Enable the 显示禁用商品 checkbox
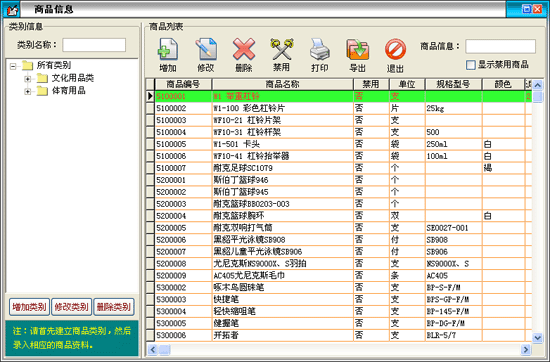This screenshot has height=362, width=550. [x=470, y=65]
